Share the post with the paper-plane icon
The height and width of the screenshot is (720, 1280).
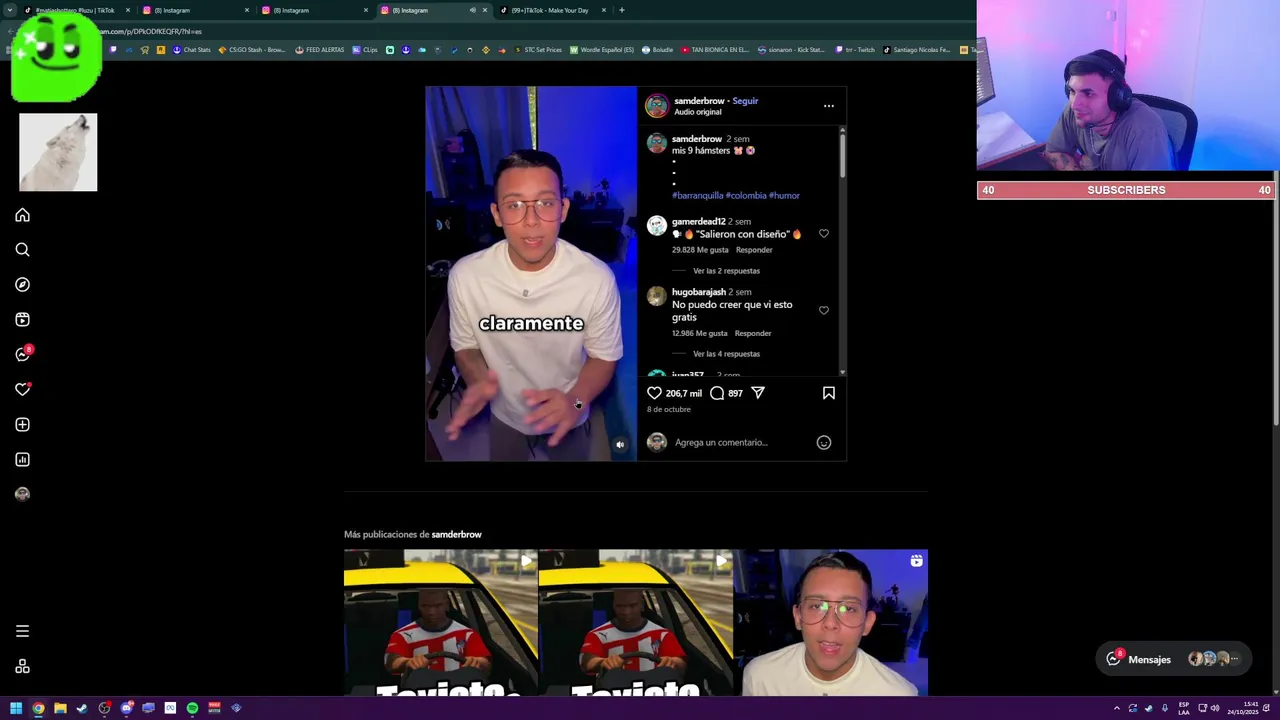click(758, 393)
